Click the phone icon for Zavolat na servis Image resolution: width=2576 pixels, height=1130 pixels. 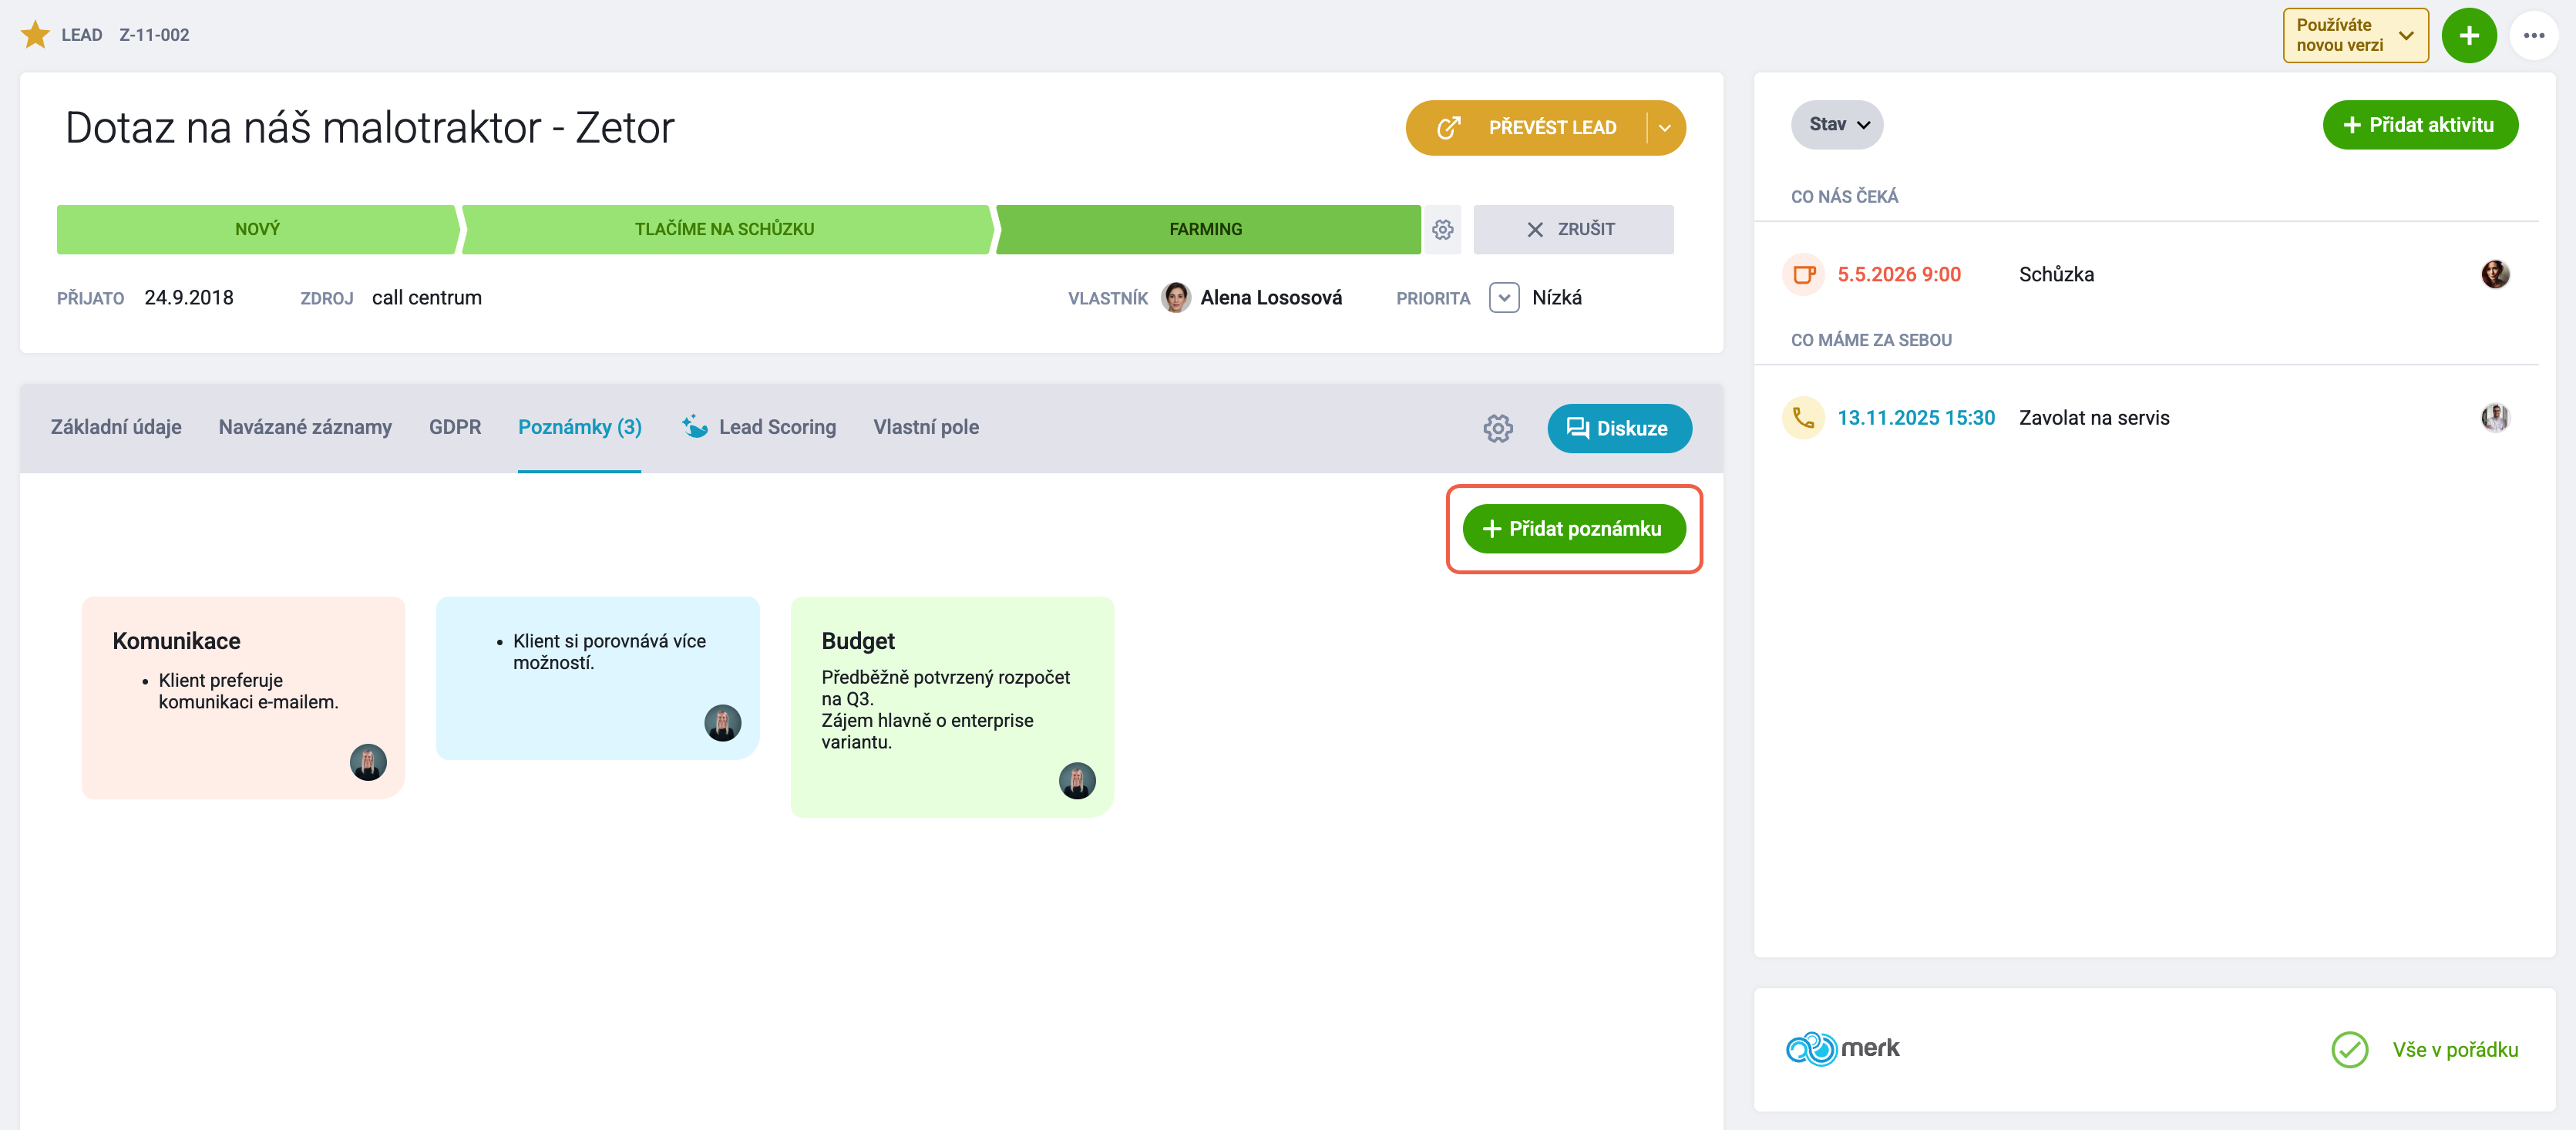pyautogui.click(x=1804, y=418)
